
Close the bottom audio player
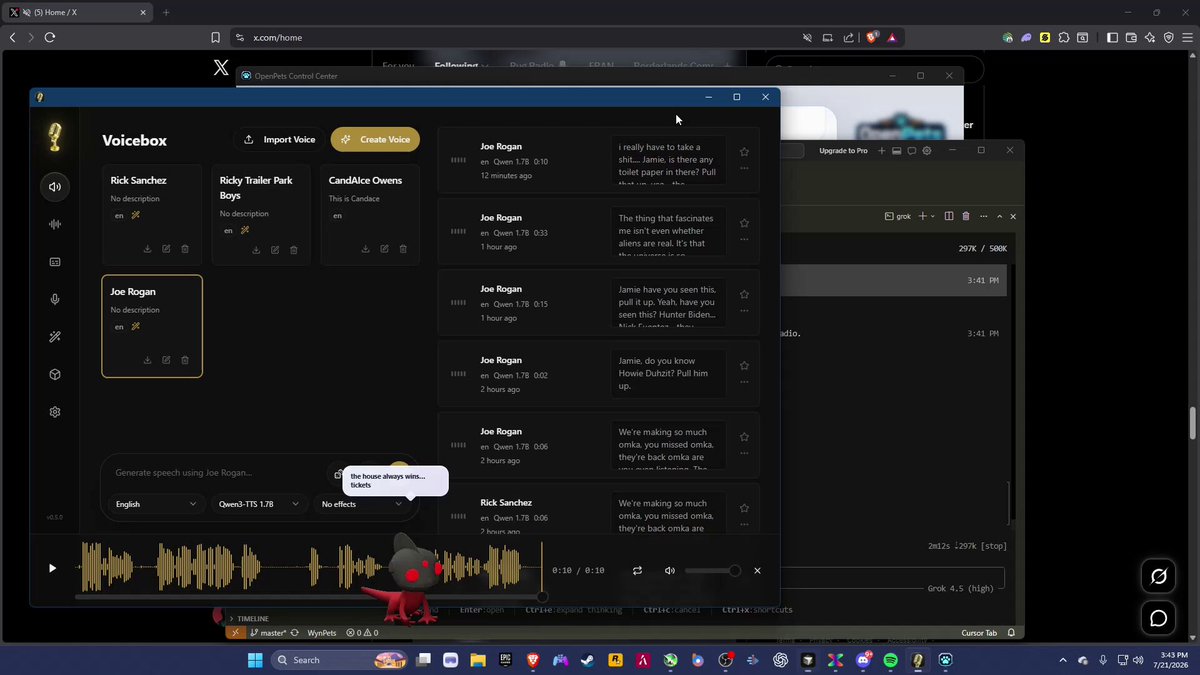[x=757, y=570]
